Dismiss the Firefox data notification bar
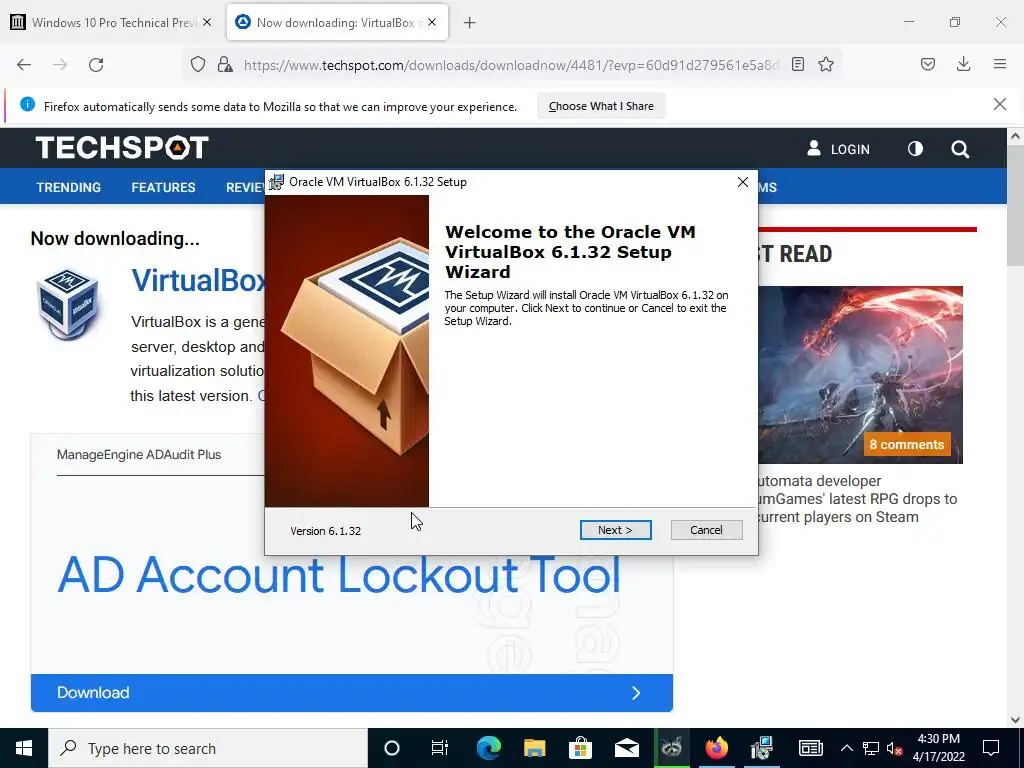Screen dimensions: 1024x768 [999, 104]
